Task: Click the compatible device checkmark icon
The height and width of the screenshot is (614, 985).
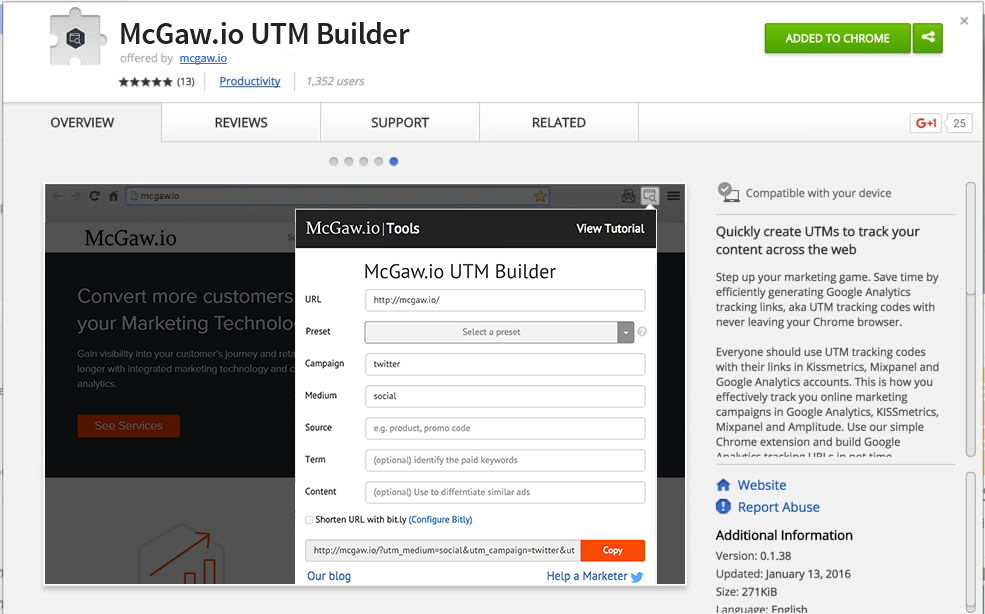Action: click(728, 192)
